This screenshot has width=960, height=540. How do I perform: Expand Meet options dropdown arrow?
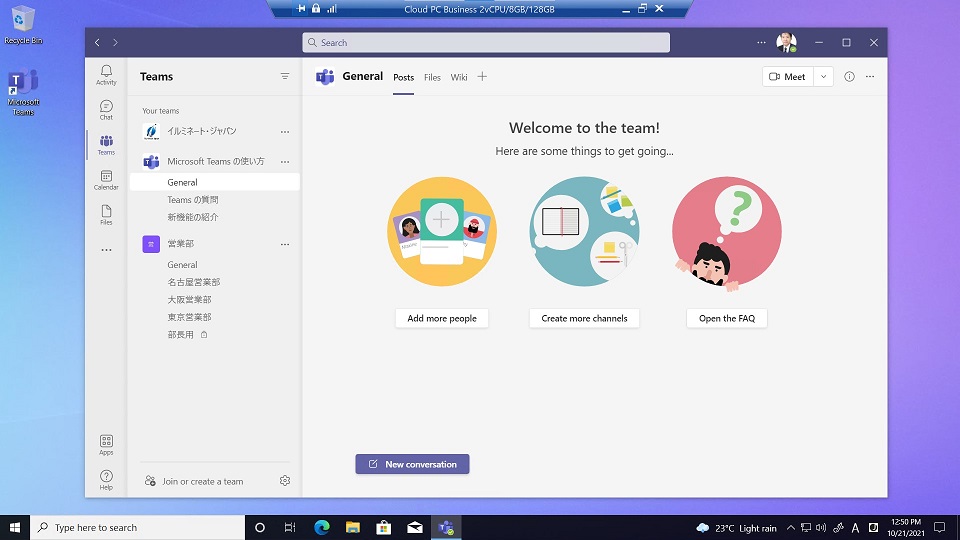point(823,77)
